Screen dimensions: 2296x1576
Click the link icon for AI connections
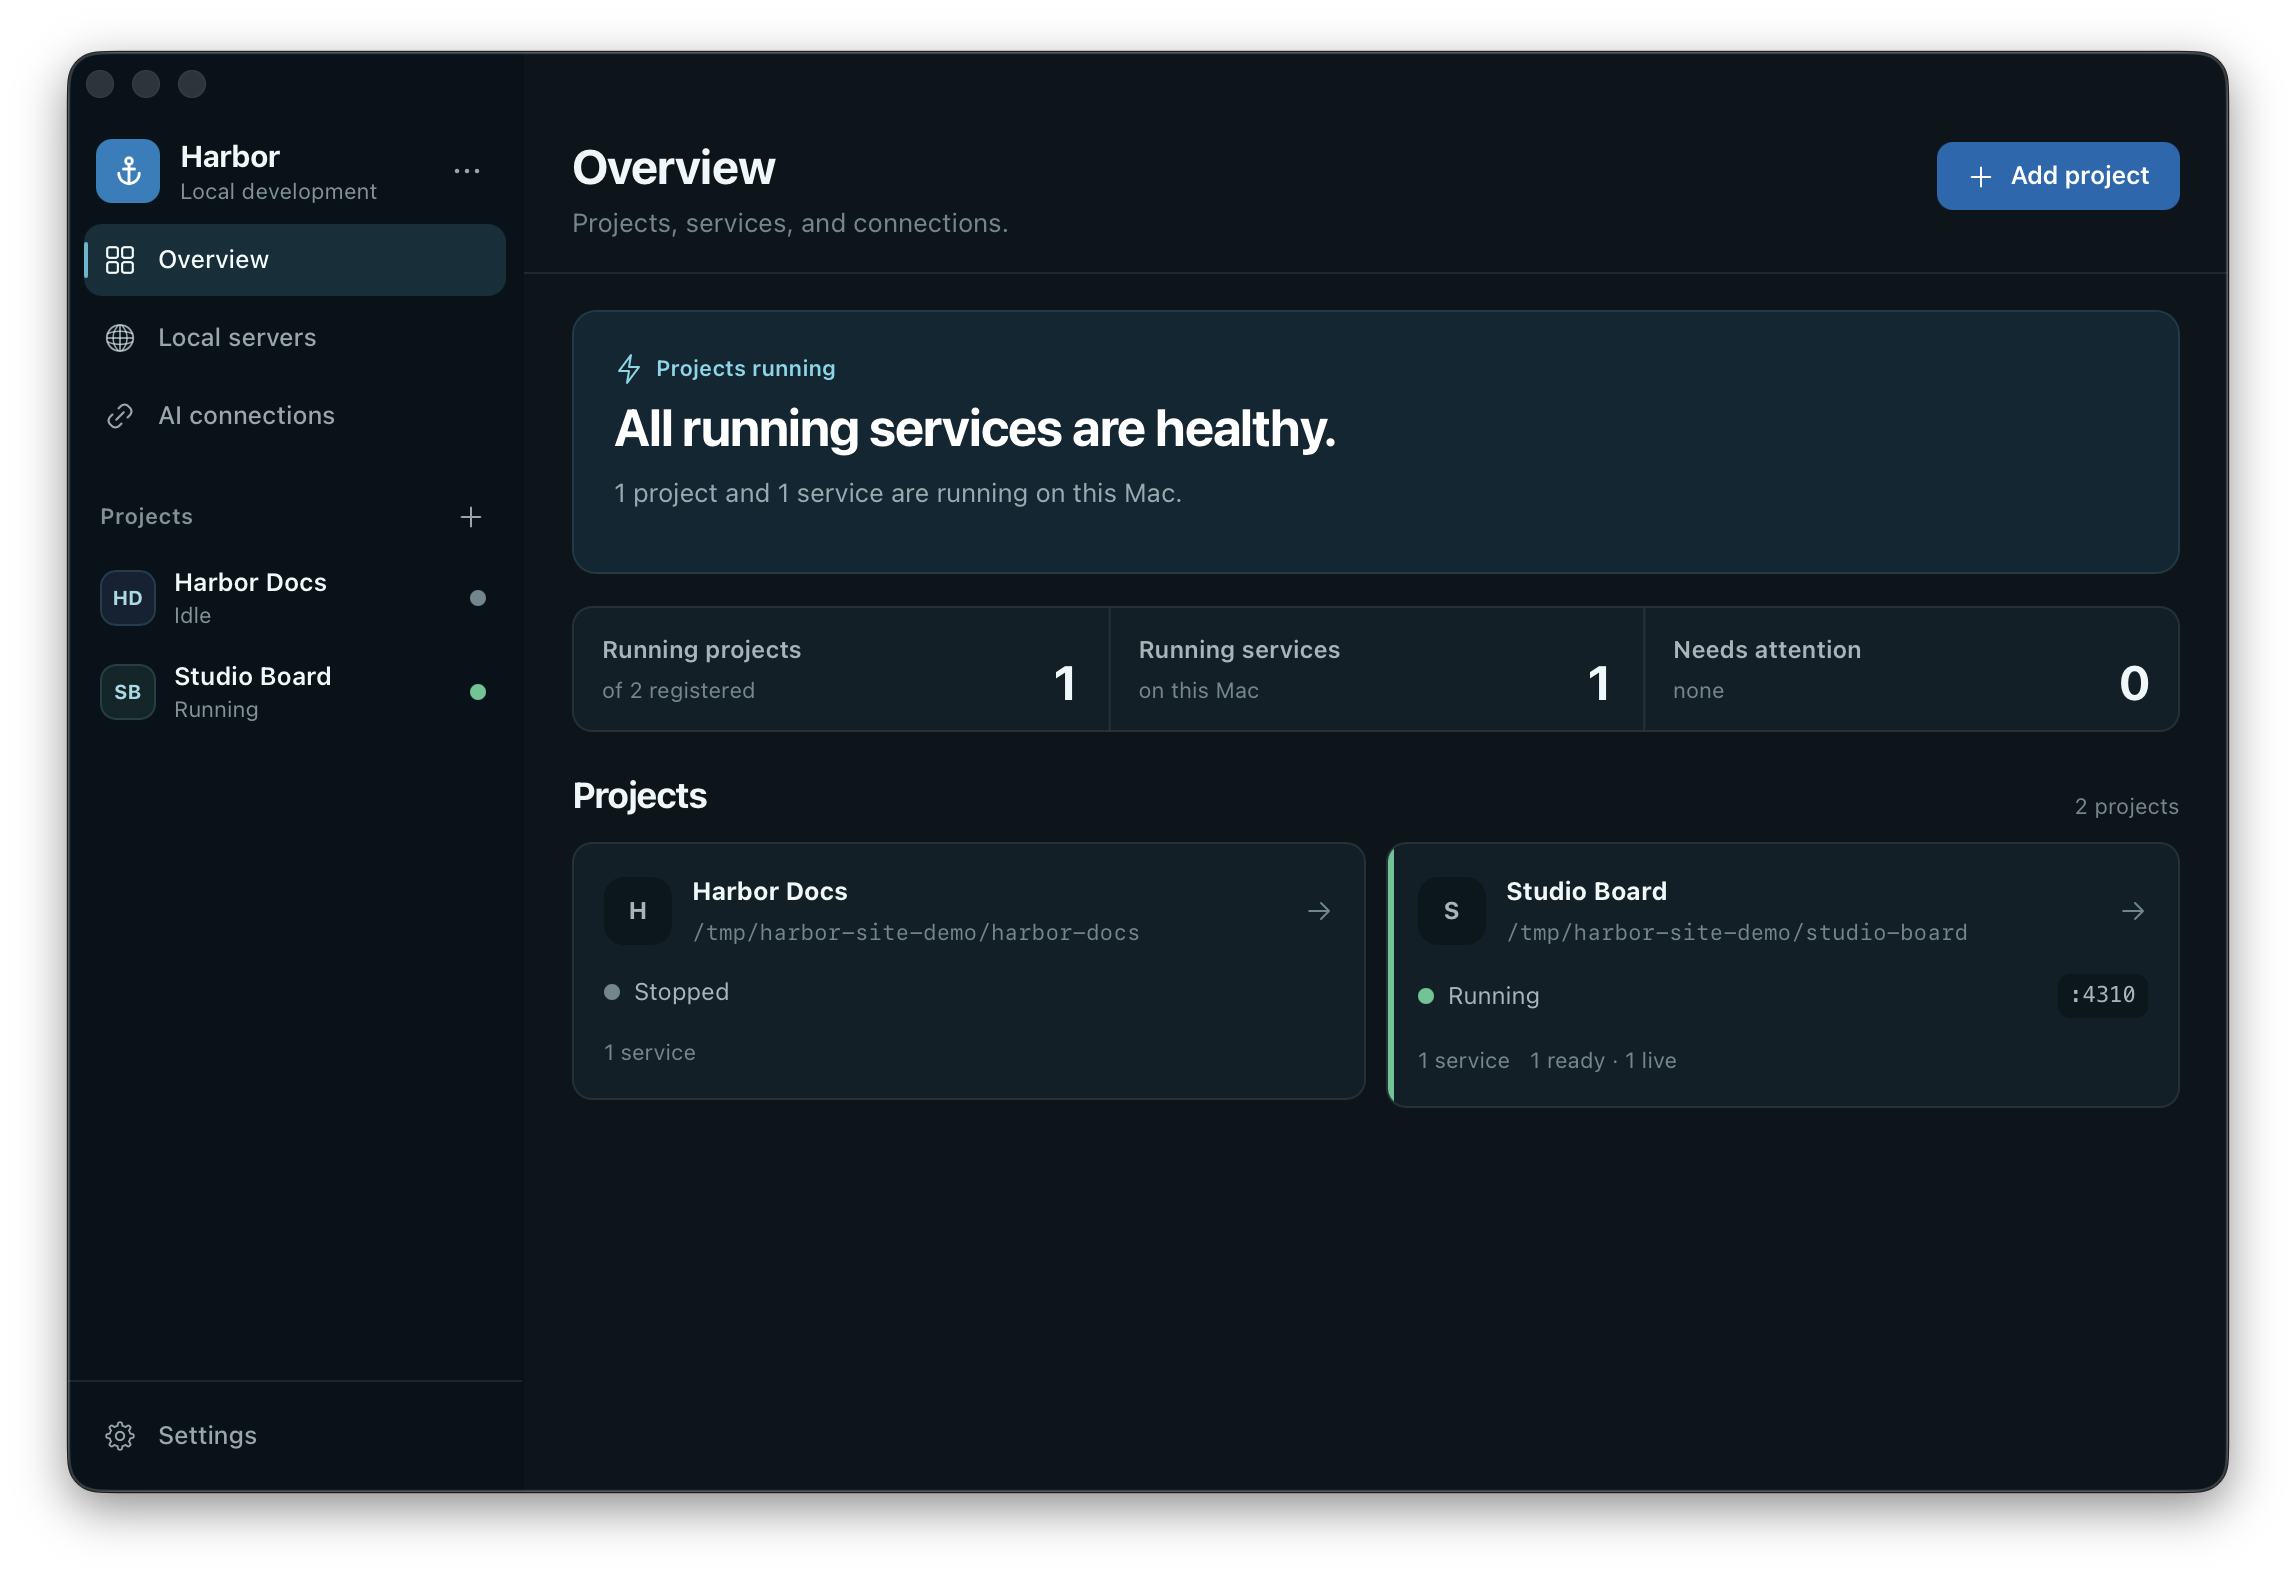120,416
